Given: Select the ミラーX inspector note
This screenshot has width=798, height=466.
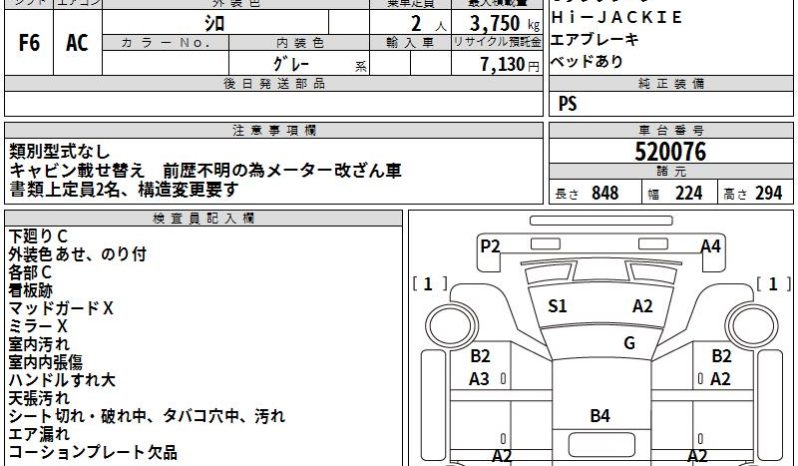Looking at the screenshot, I should pos(38,326).
